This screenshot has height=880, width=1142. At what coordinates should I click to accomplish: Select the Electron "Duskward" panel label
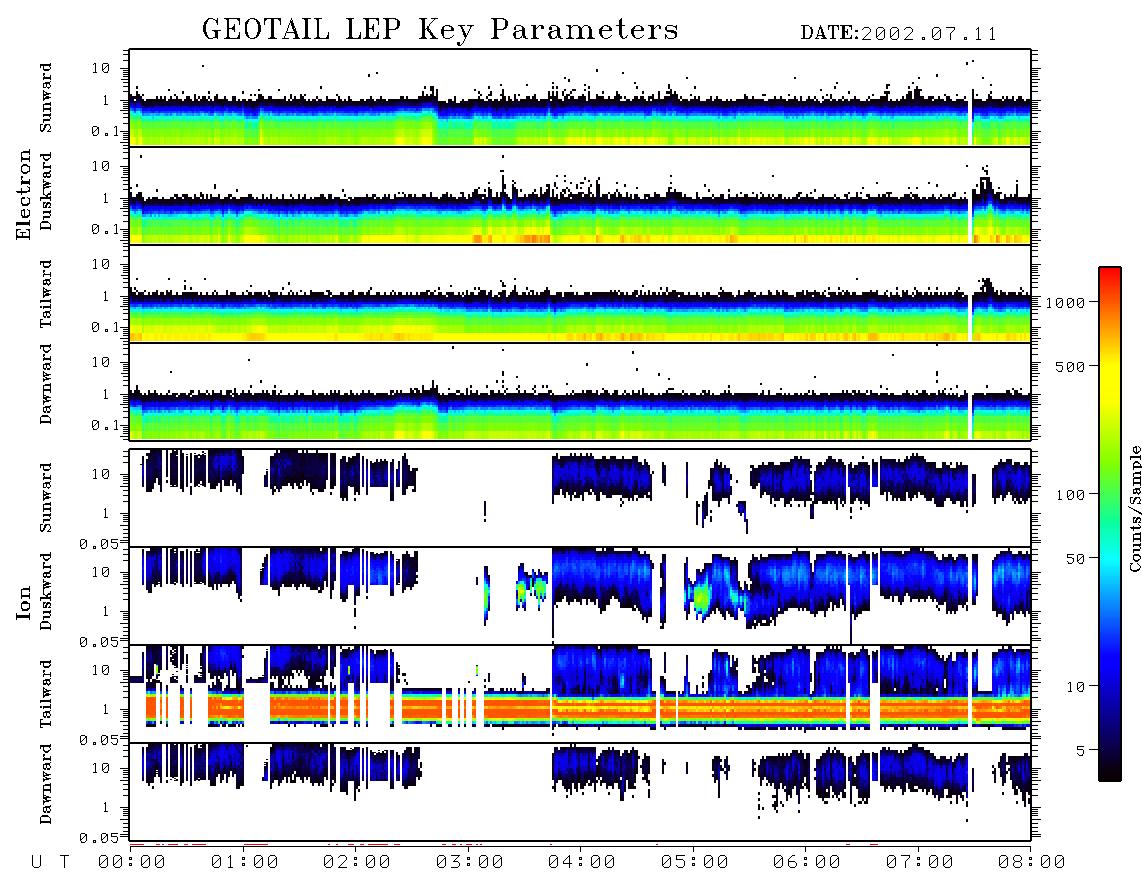click(46, 191)
